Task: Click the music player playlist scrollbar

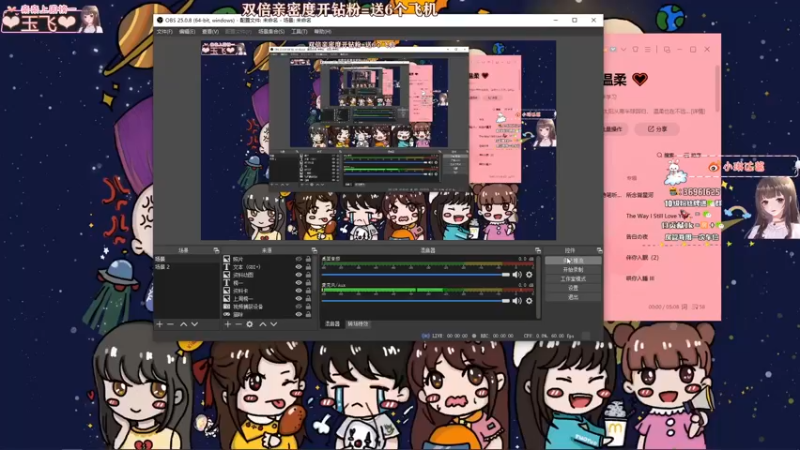Action: 716,88
